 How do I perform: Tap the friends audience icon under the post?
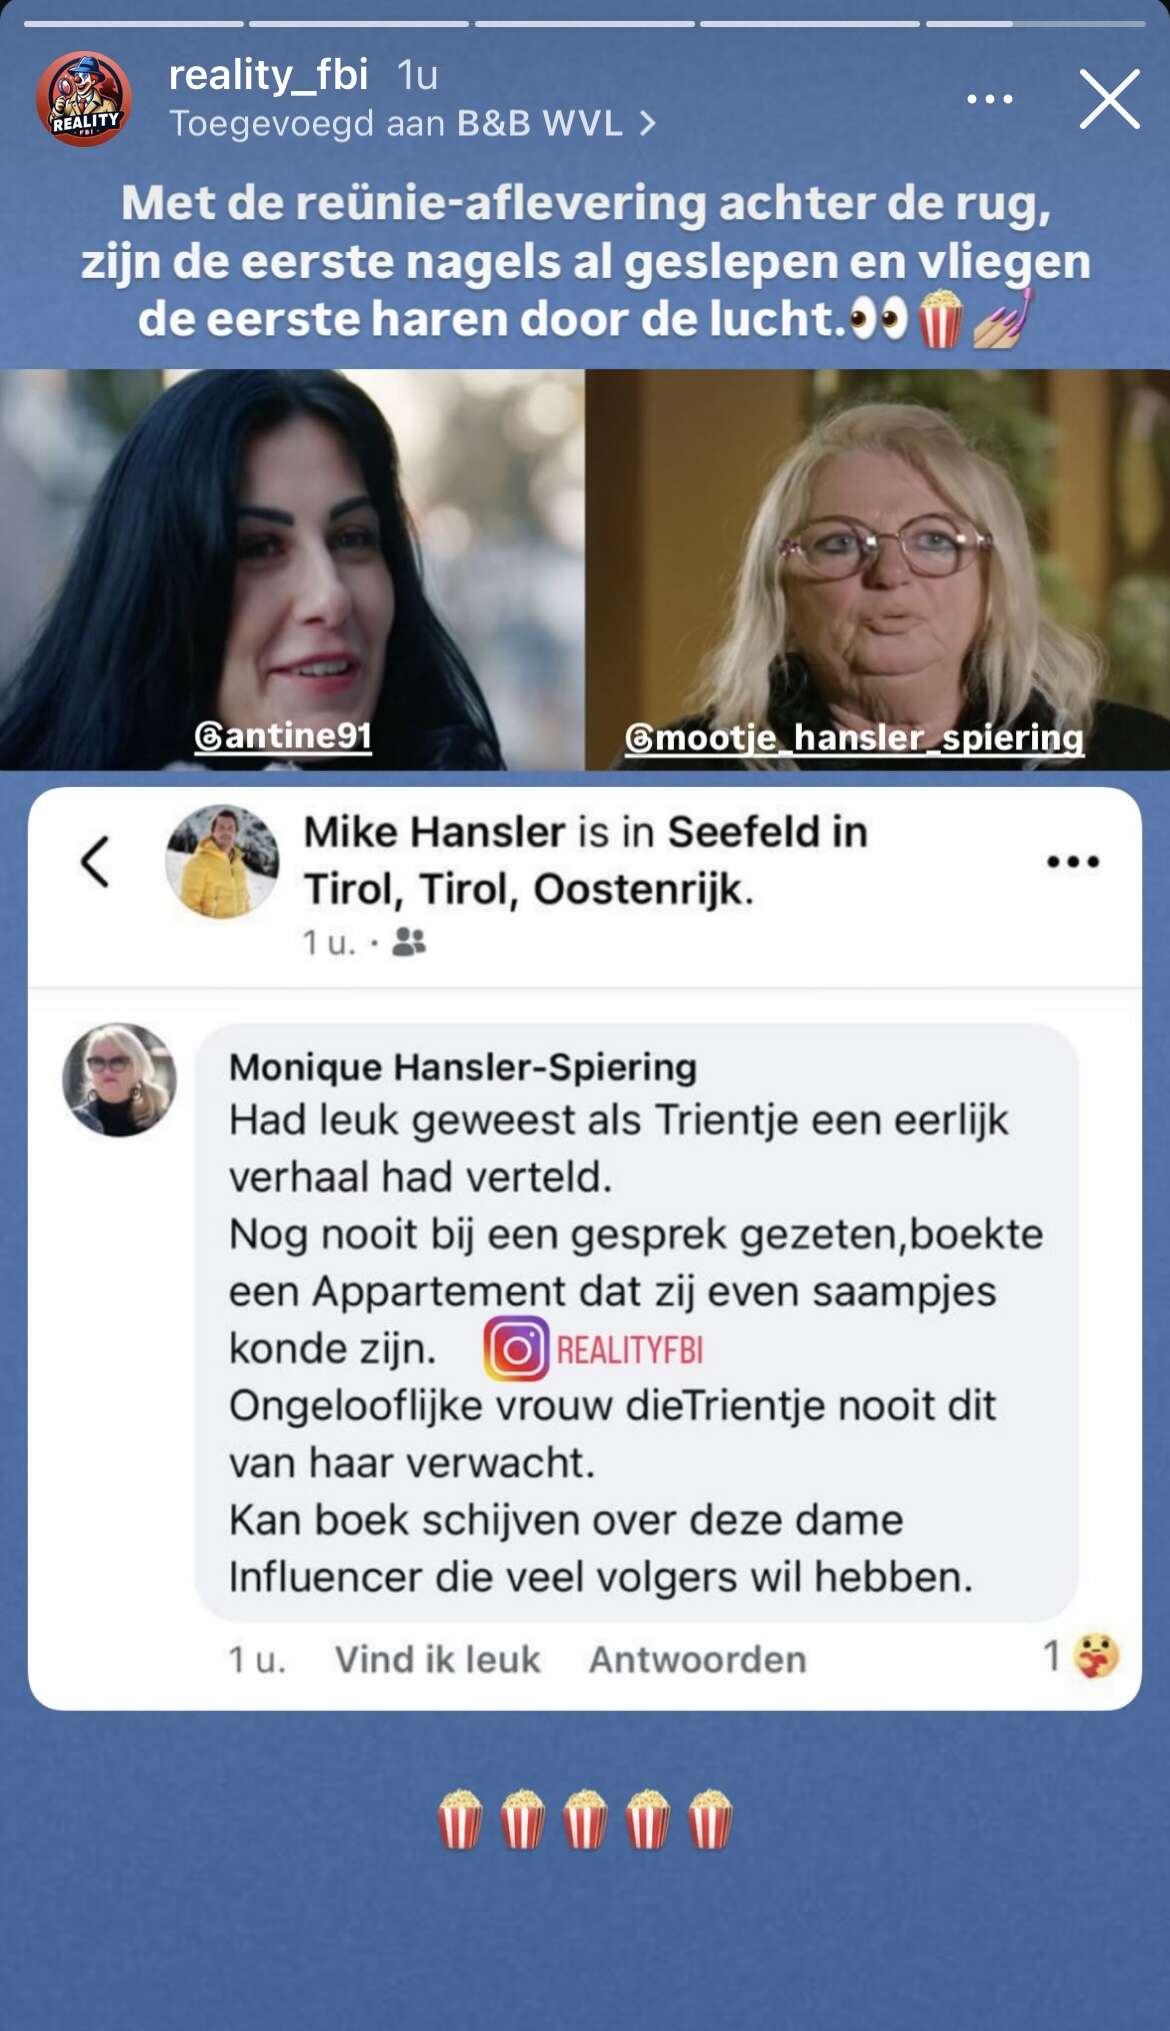(x=408, y=942)
